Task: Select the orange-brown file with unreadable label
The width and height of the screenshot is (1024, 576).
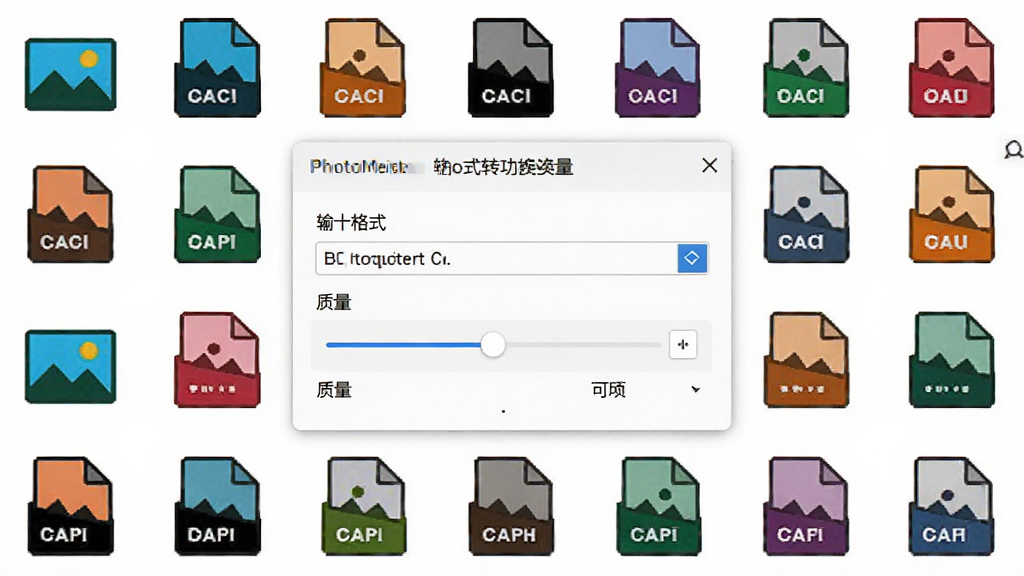Action: pyautogui.click(x=806, y=360)
